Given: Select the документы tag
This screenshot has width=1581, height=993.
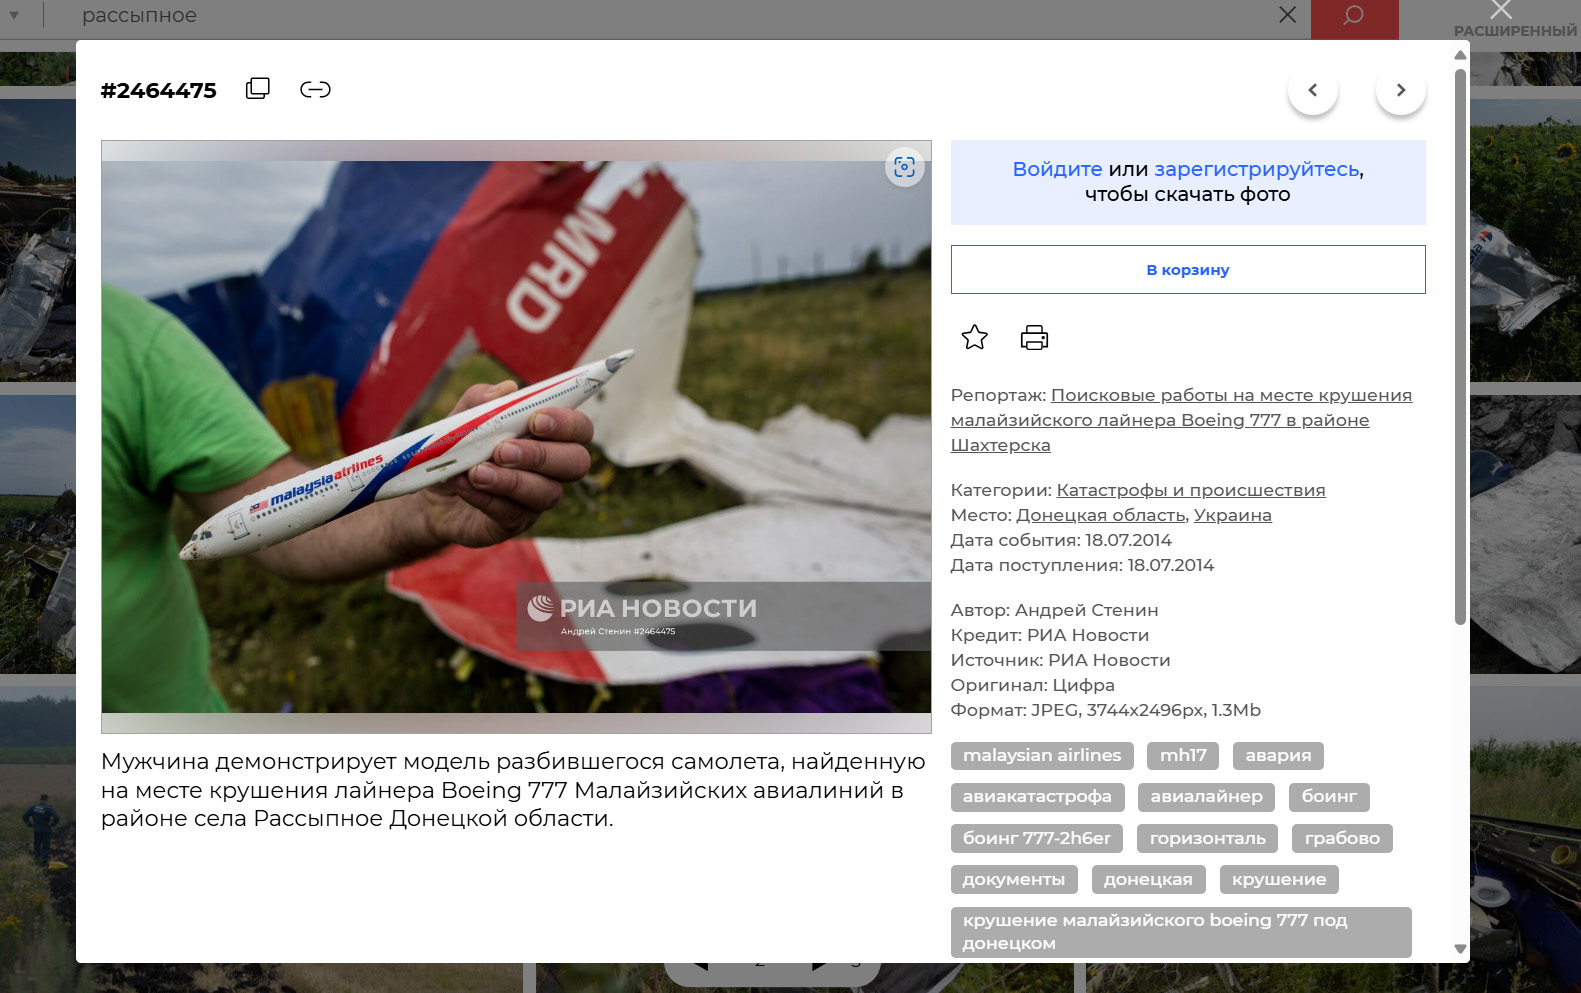Looking at the screenshot, I should (x=1014, y=880).
